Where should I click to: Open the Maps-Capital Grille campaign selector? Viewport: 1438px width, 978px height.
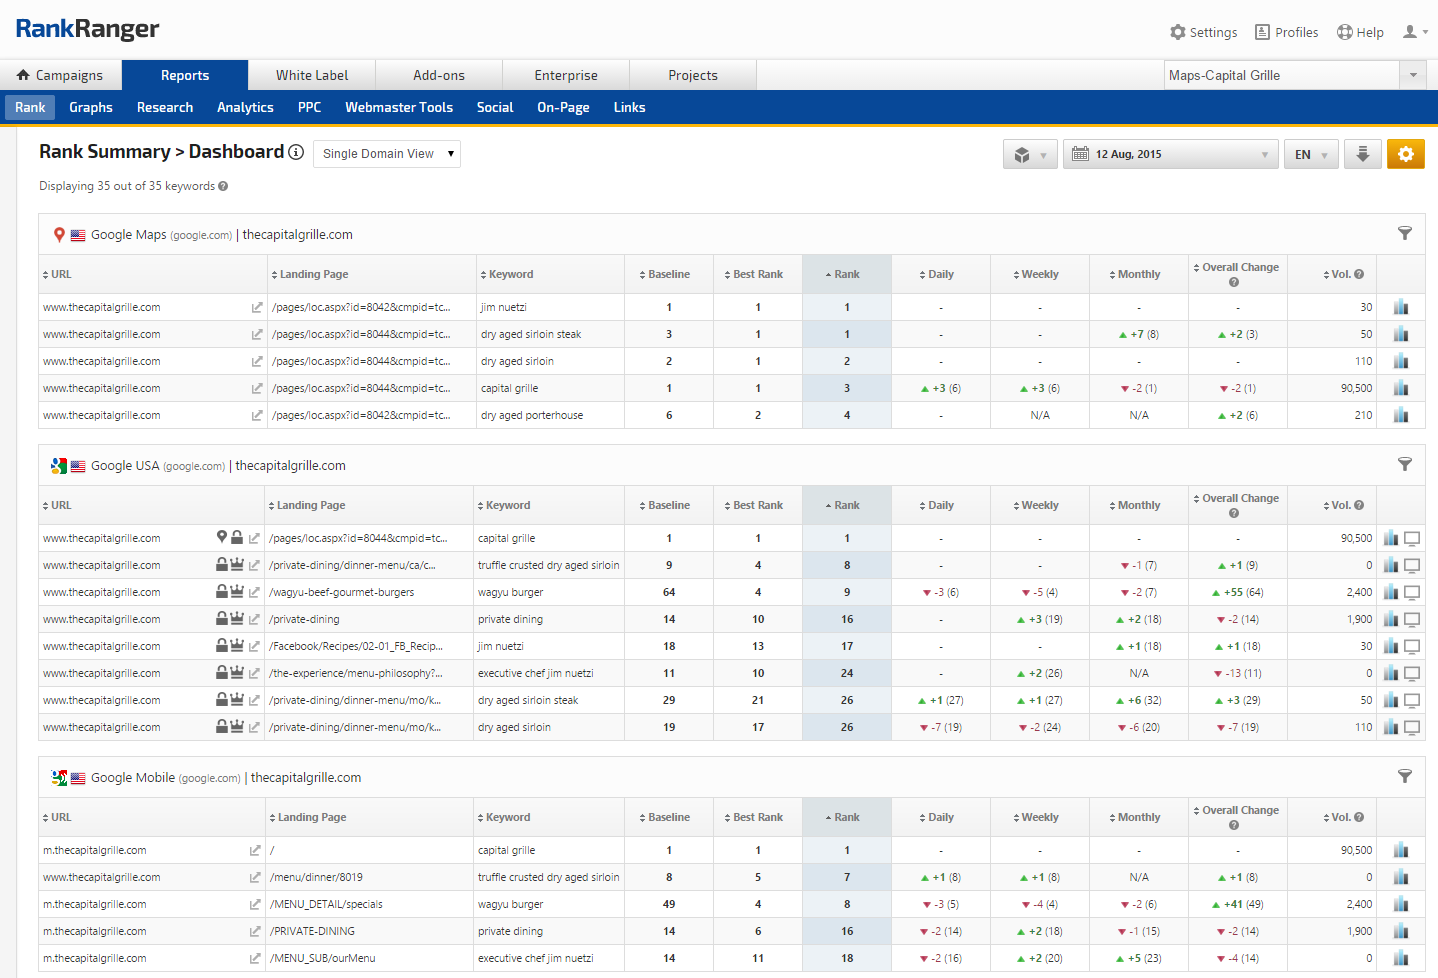(x=1296, y=75)
